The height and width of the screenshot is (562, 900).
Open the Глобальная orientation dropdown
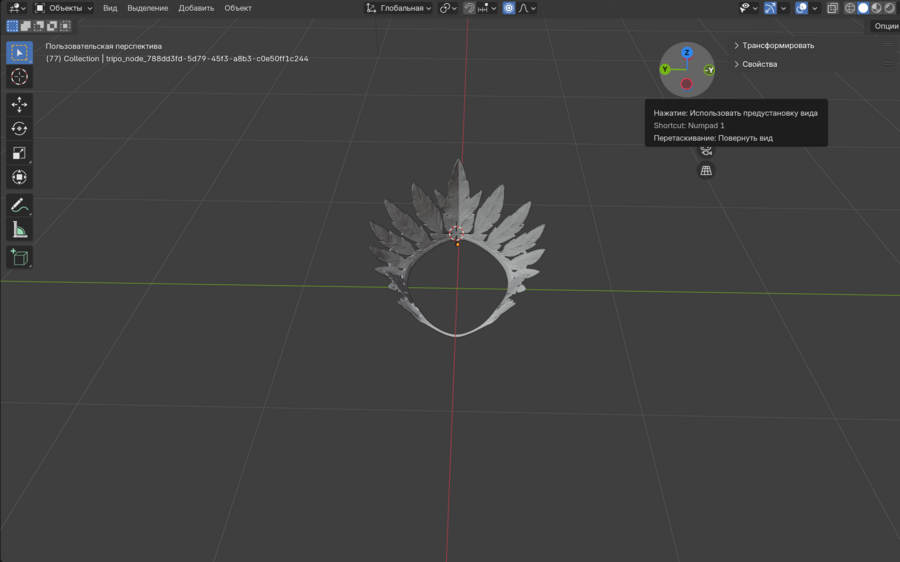[x=398, y=8]
